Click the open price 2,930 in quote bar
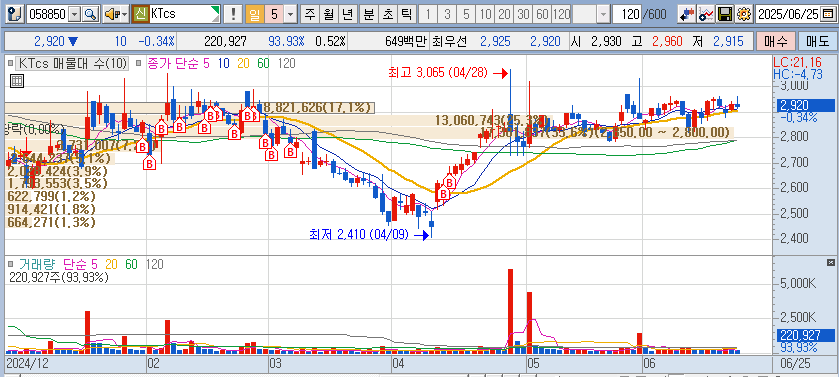This screenshot has width=839, height=377. click(x=605, y=41)
